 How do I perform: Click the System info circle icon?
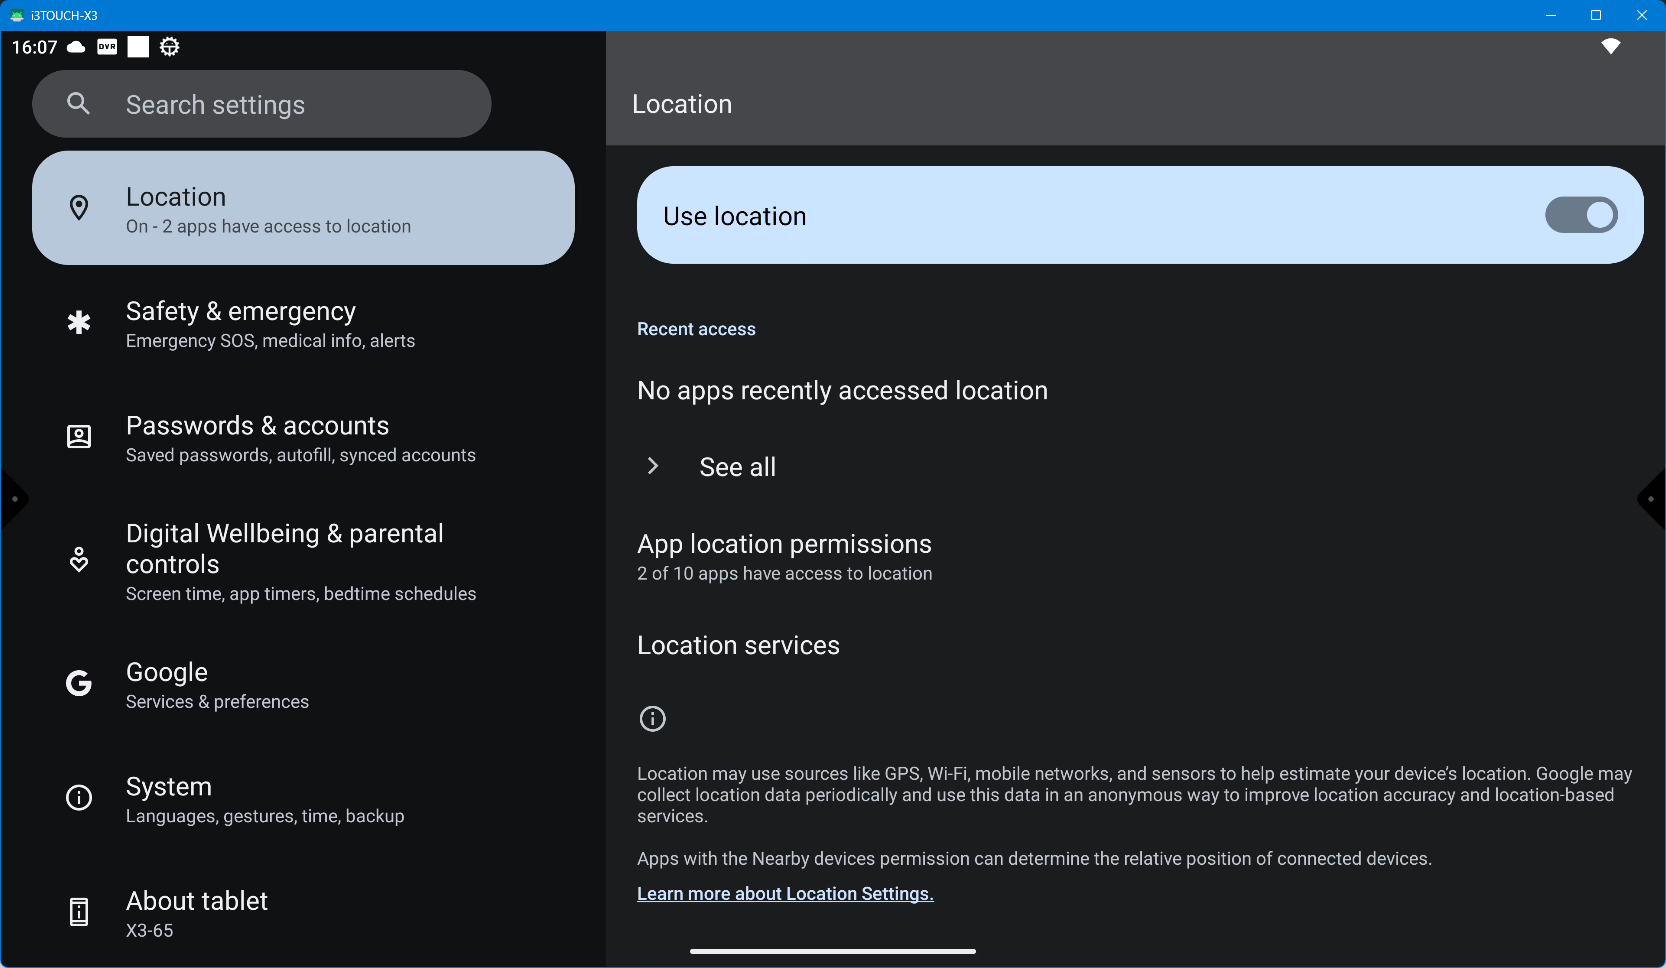79,798
